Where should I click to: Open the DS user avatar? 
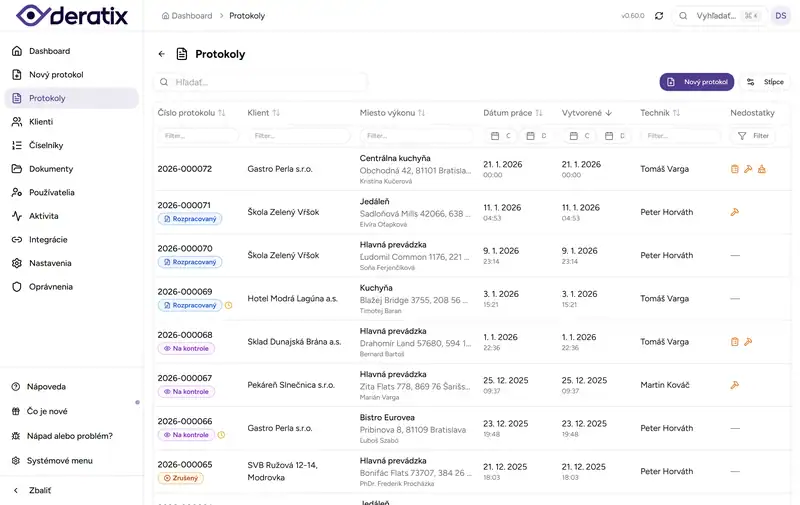(x=780, y=16)
